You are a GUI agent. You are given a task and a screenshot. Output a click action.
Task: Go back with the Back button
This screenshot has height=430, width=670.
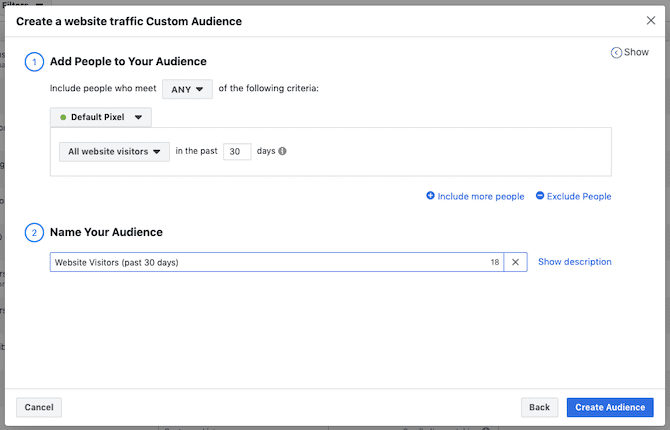[x=539, y=407]
